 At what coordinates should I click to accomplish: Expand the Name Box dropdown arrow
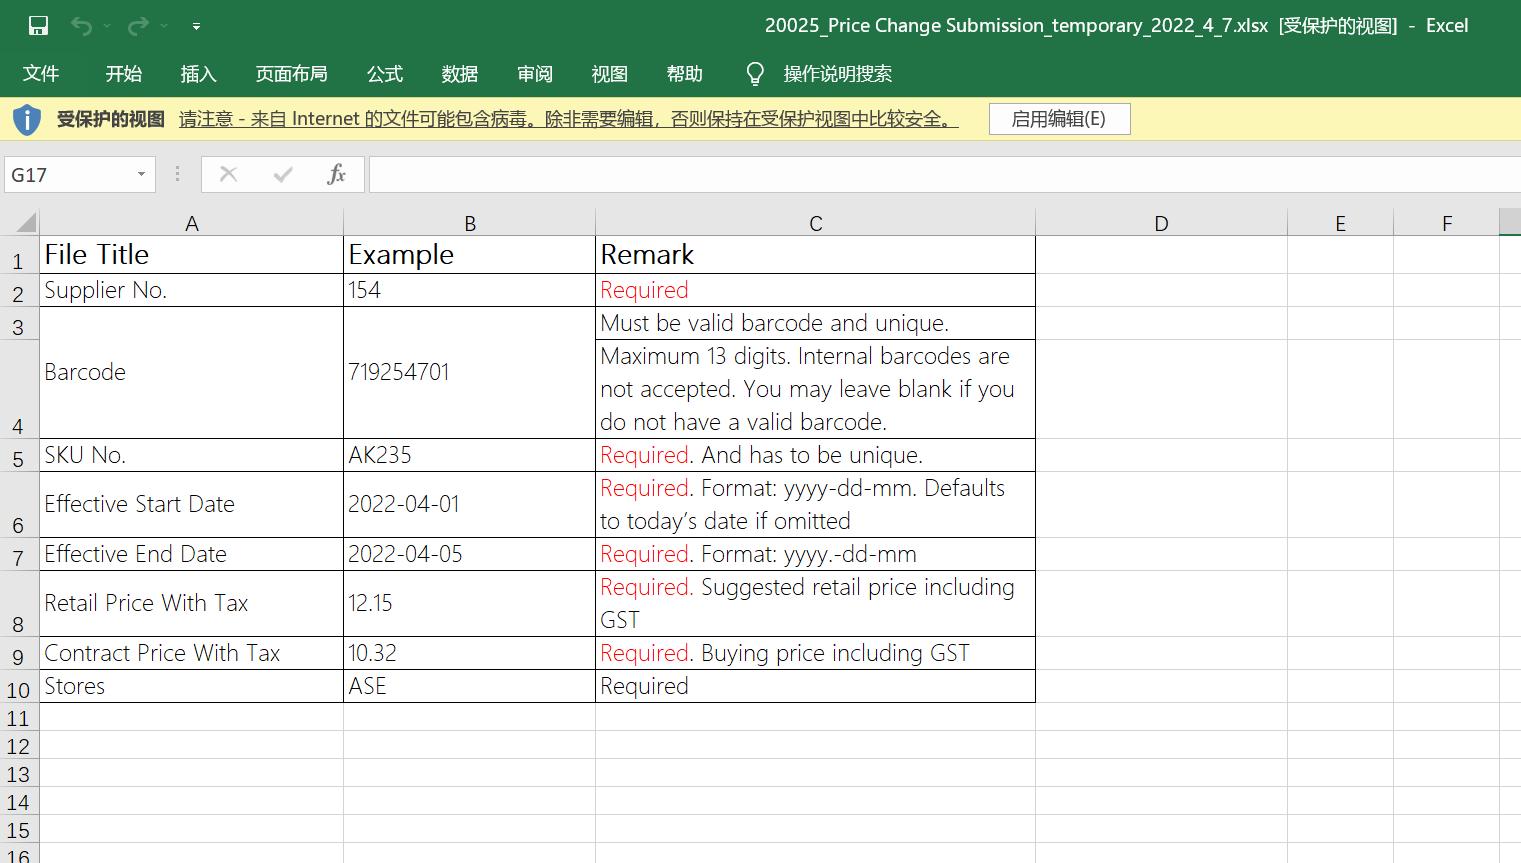[x=141, y=174]
